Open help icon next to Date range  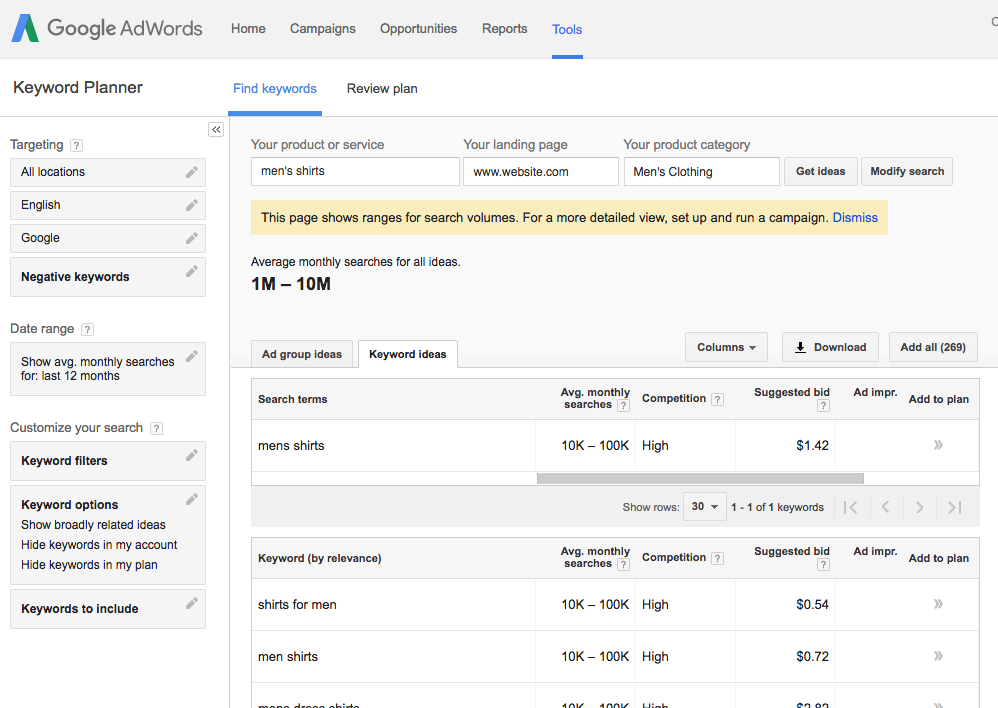88,329
